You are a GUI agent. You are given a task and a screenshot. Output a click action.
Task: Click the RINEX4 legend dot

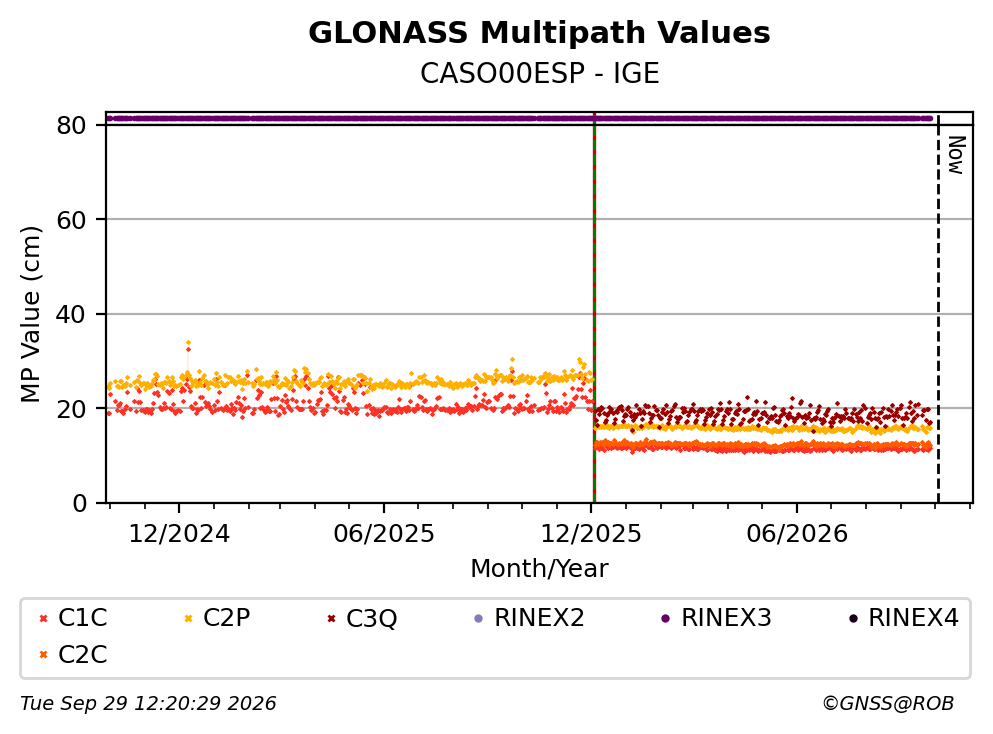tap(853, 618)
